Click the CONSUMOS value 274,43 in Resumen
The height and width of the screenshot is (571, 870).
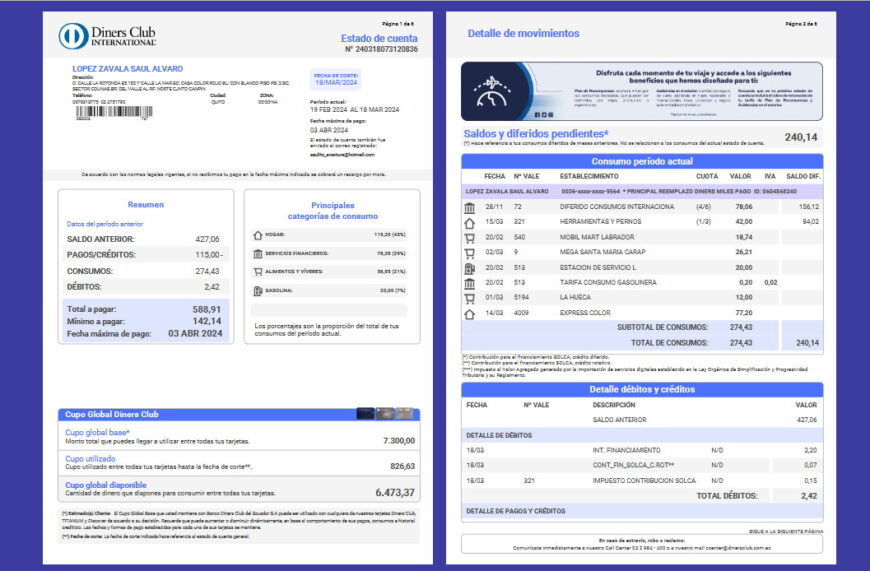[207, 271]
